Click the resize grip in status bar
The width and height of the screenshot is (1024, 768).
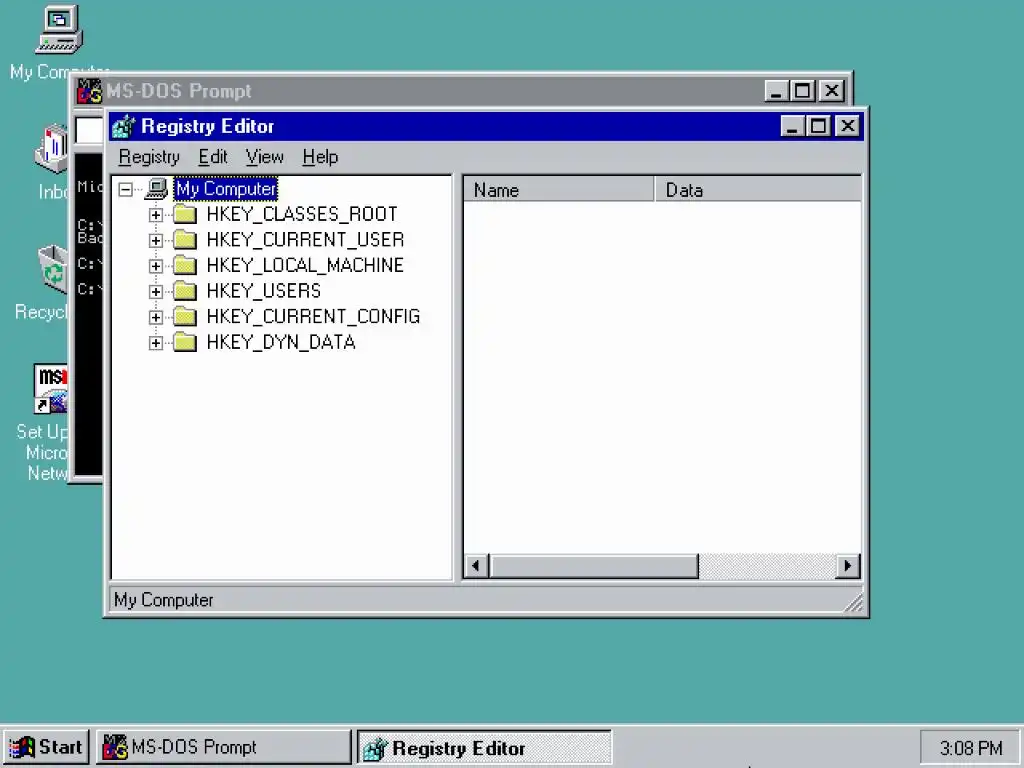pos(854,603)
